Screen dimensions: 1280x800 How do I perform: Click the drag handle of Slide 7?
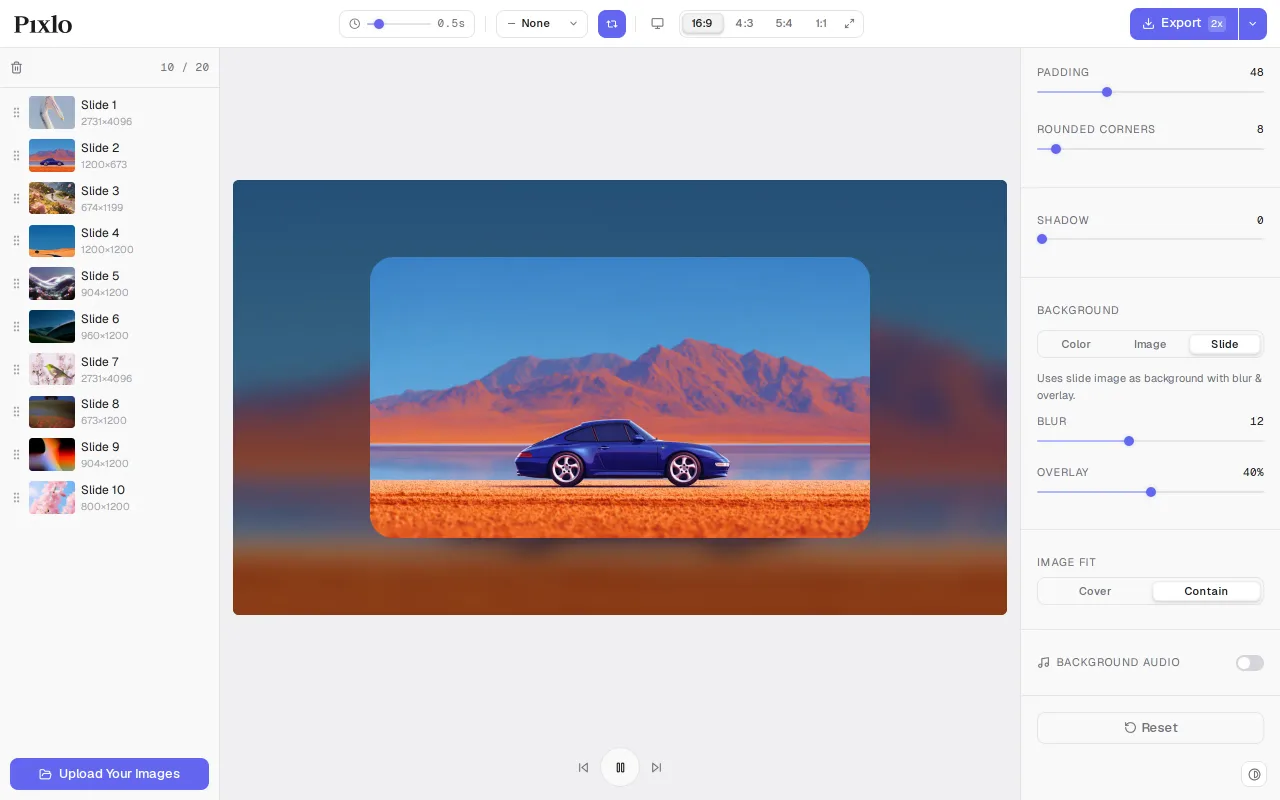click(x=16, y=370)
